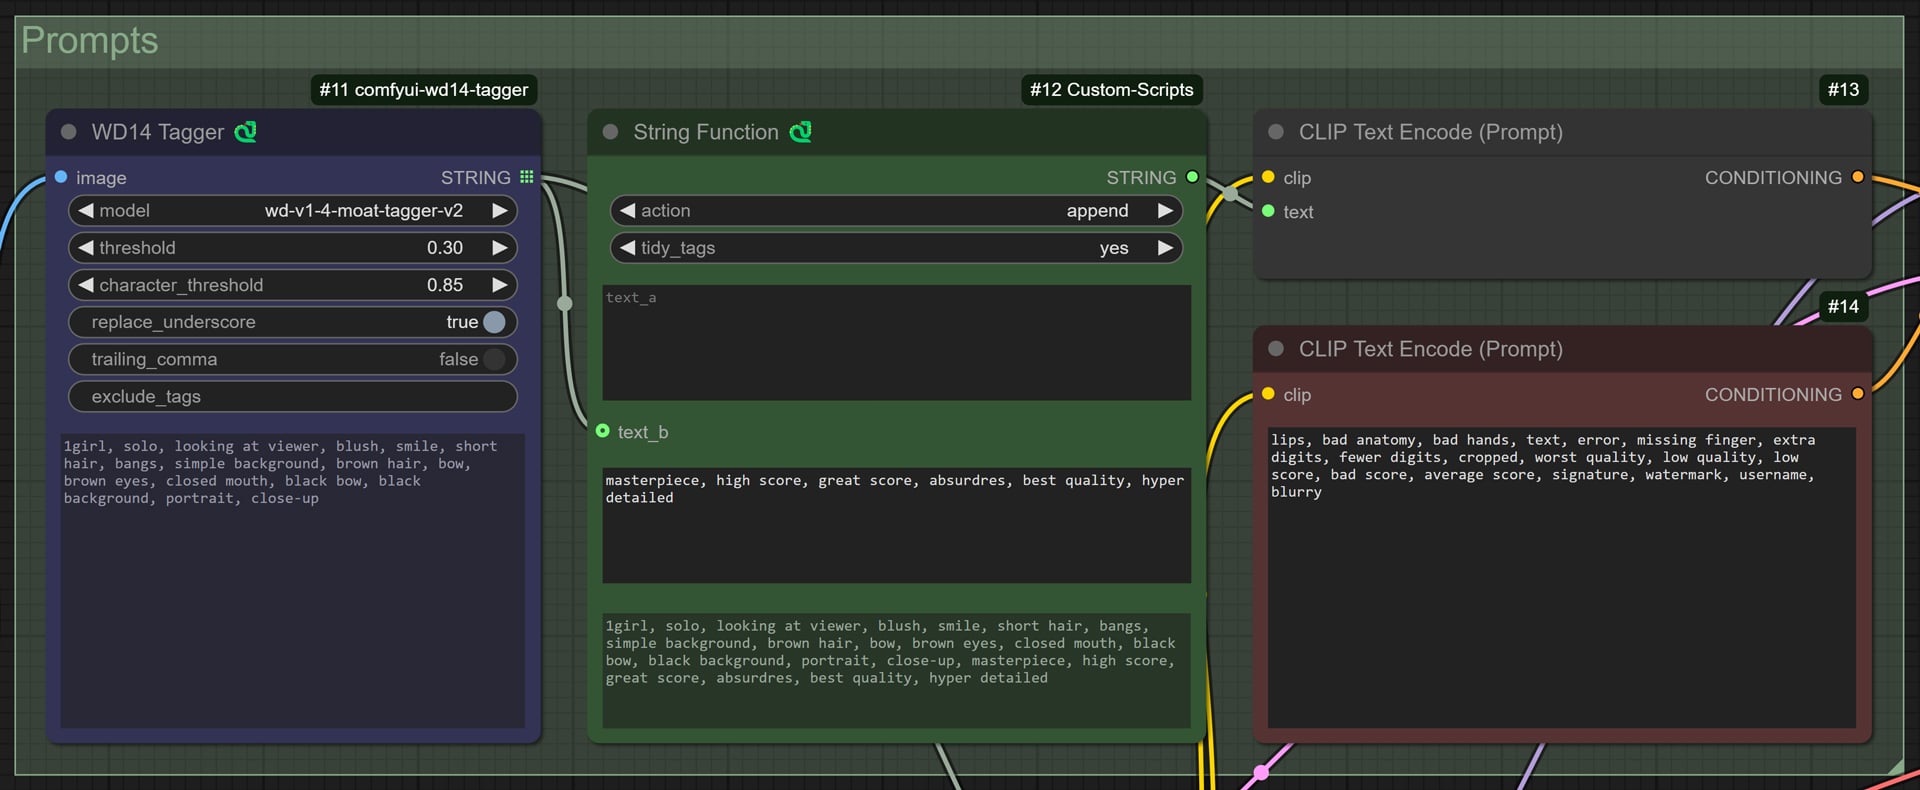The height and width of the screenshot is (790, 1920).
Task: Decrease character_threshold with left arrow
Action: click(x=86, y=285)
